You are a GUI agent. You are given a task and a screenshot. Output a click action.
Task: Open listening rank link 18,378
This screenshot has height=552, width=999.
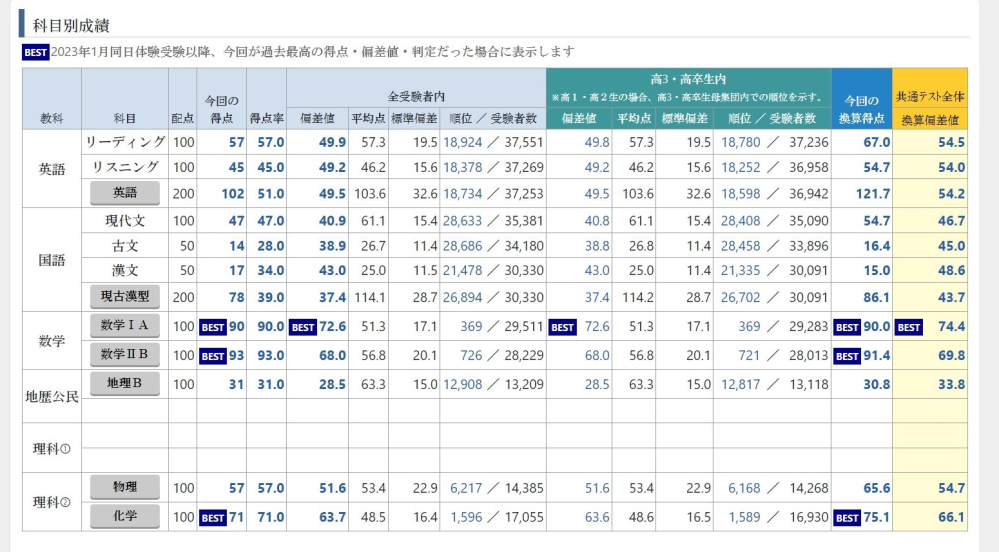(x=463, y=167)
